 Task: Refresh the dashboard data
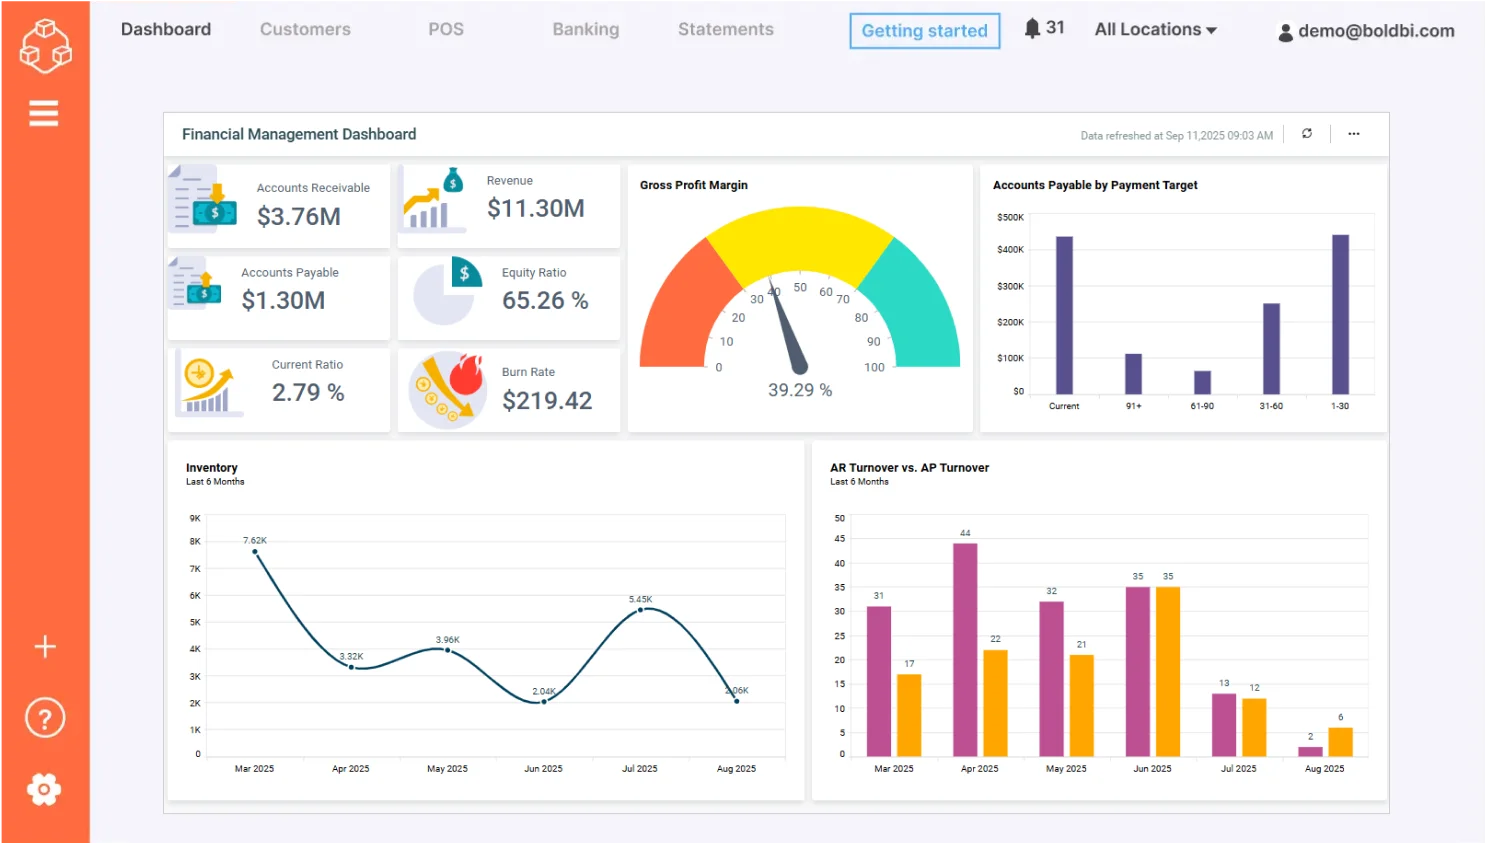point(1307,133)
